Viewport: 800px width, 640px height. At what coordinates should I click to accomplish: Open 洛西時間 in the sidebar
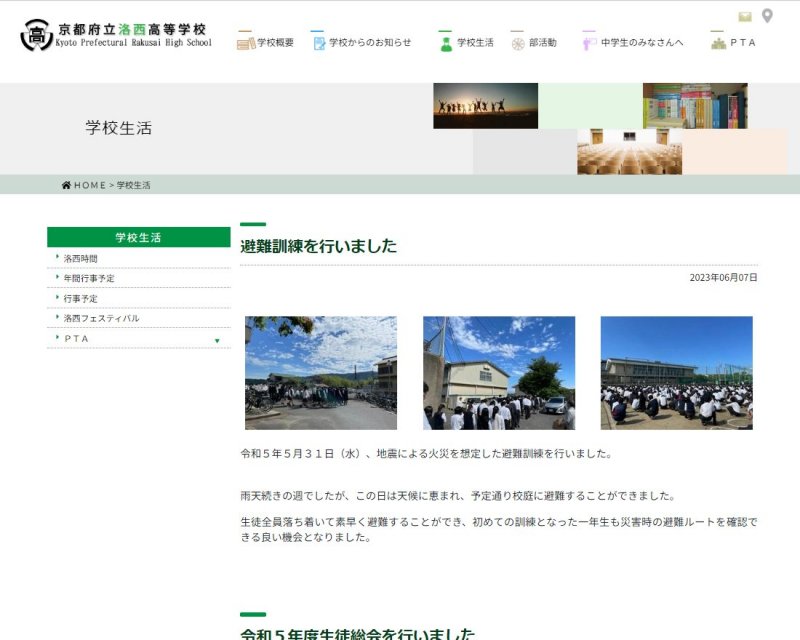[81, 258]
